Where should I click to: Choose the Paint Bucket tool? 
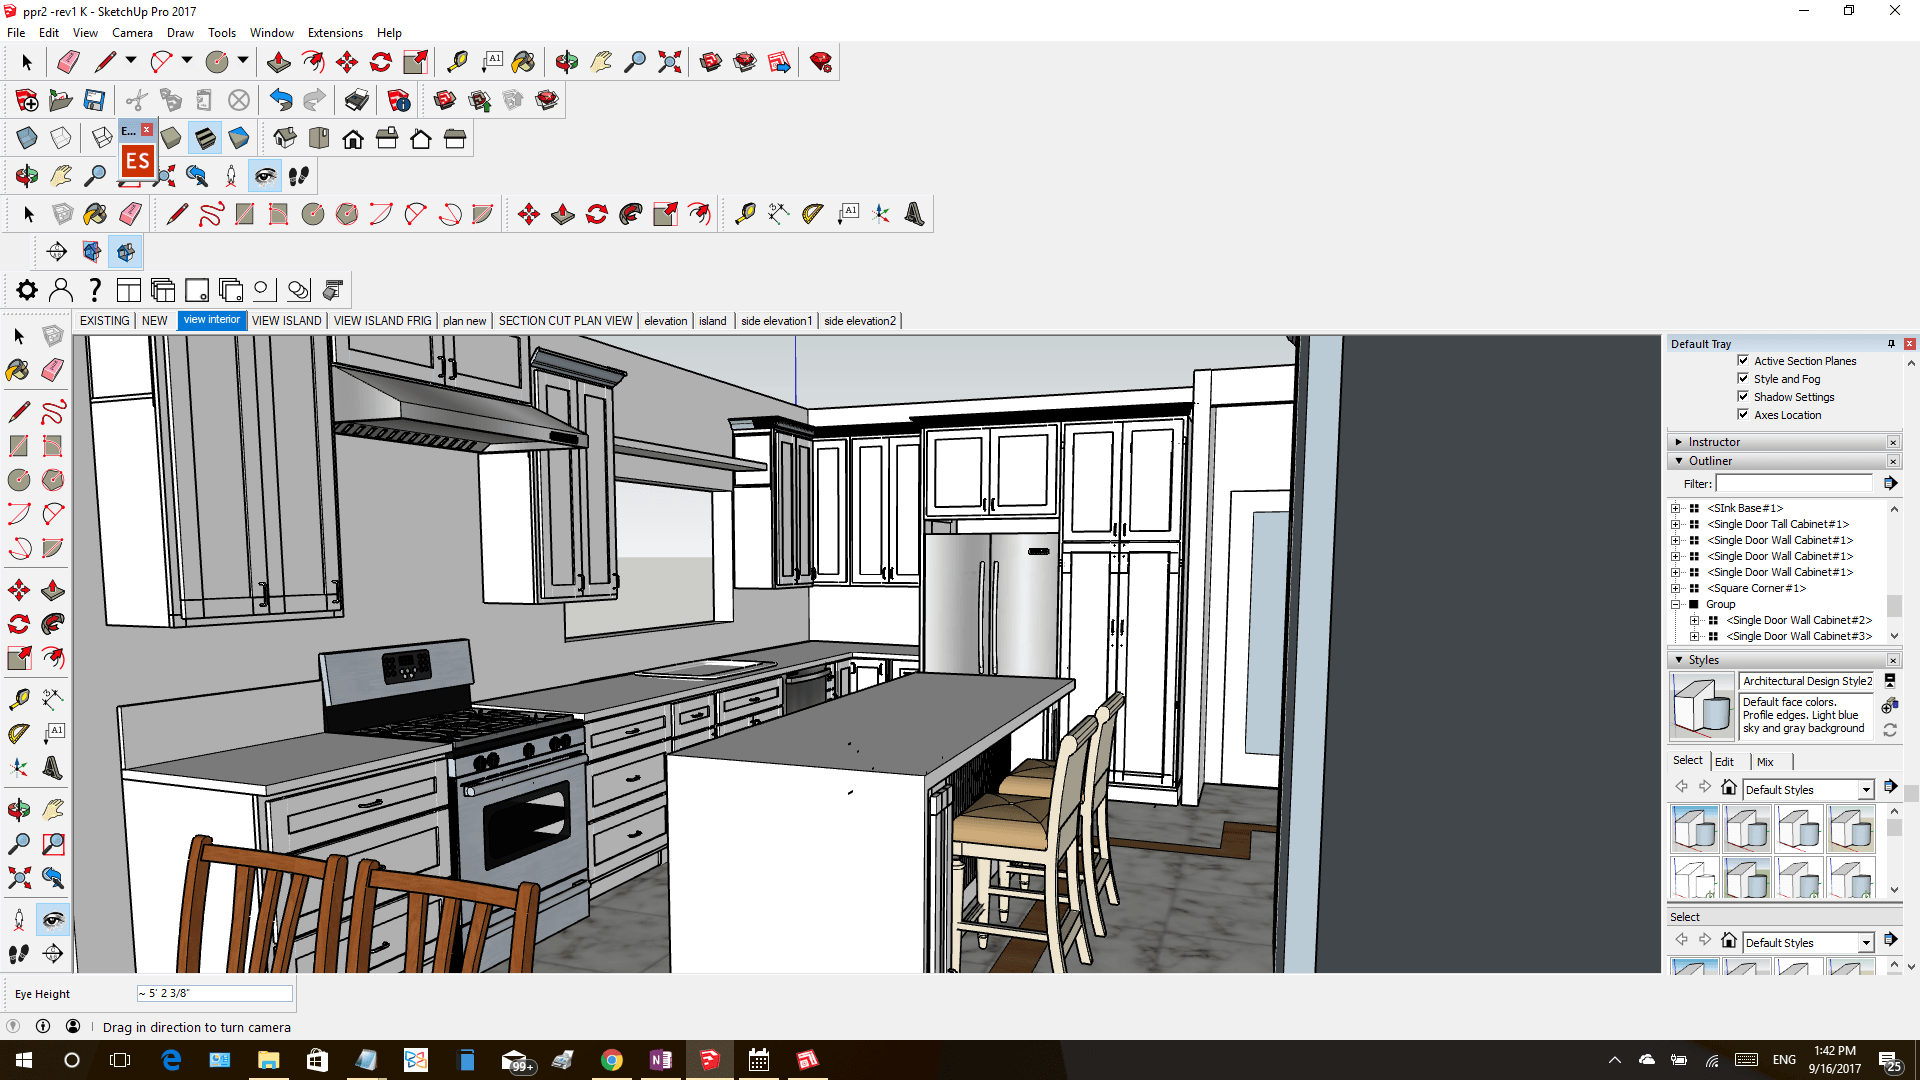[x=524, y=61]
